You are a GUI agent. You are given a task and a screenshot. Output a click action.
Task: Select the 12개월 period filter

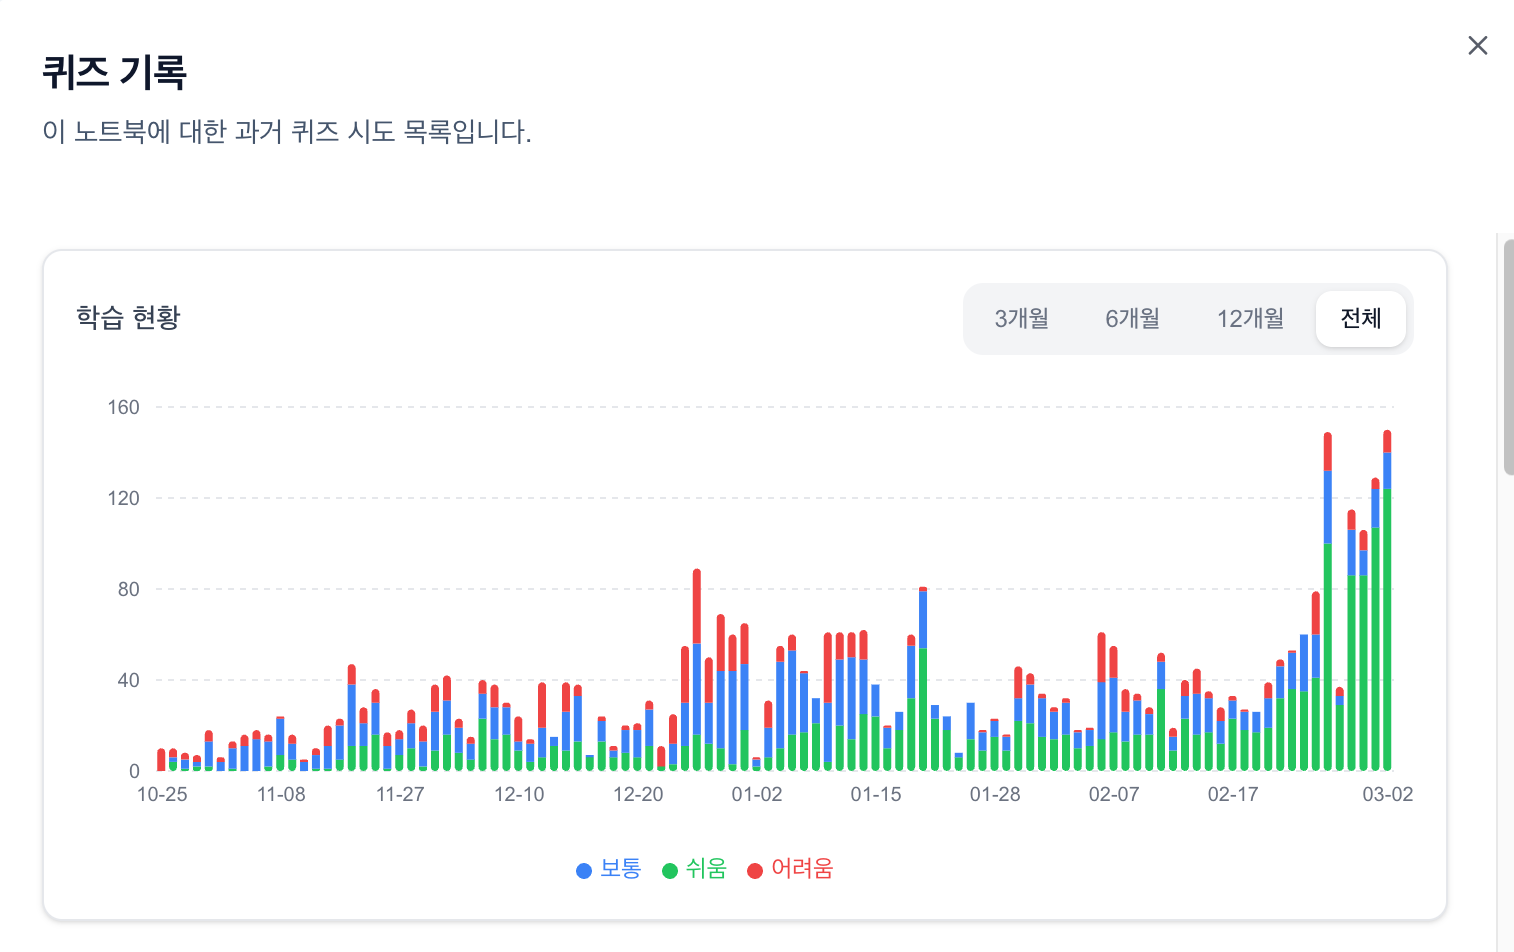[1249, 318]
